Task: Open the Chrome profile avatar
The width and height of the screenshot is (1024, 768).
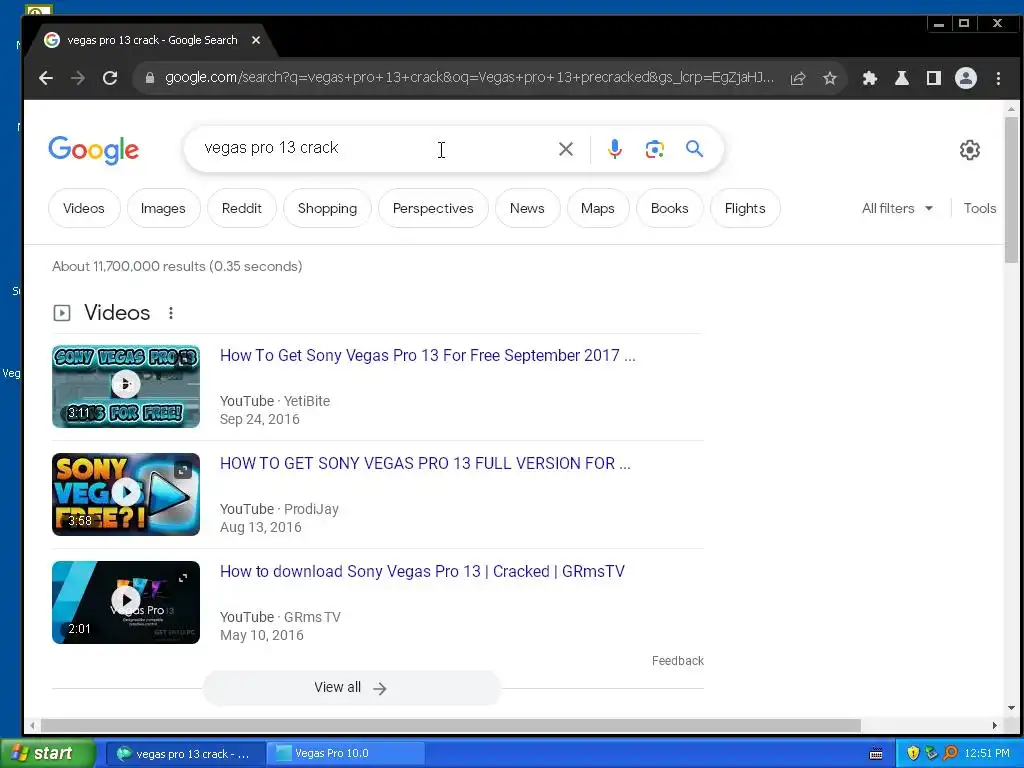Action: [966, 78]
